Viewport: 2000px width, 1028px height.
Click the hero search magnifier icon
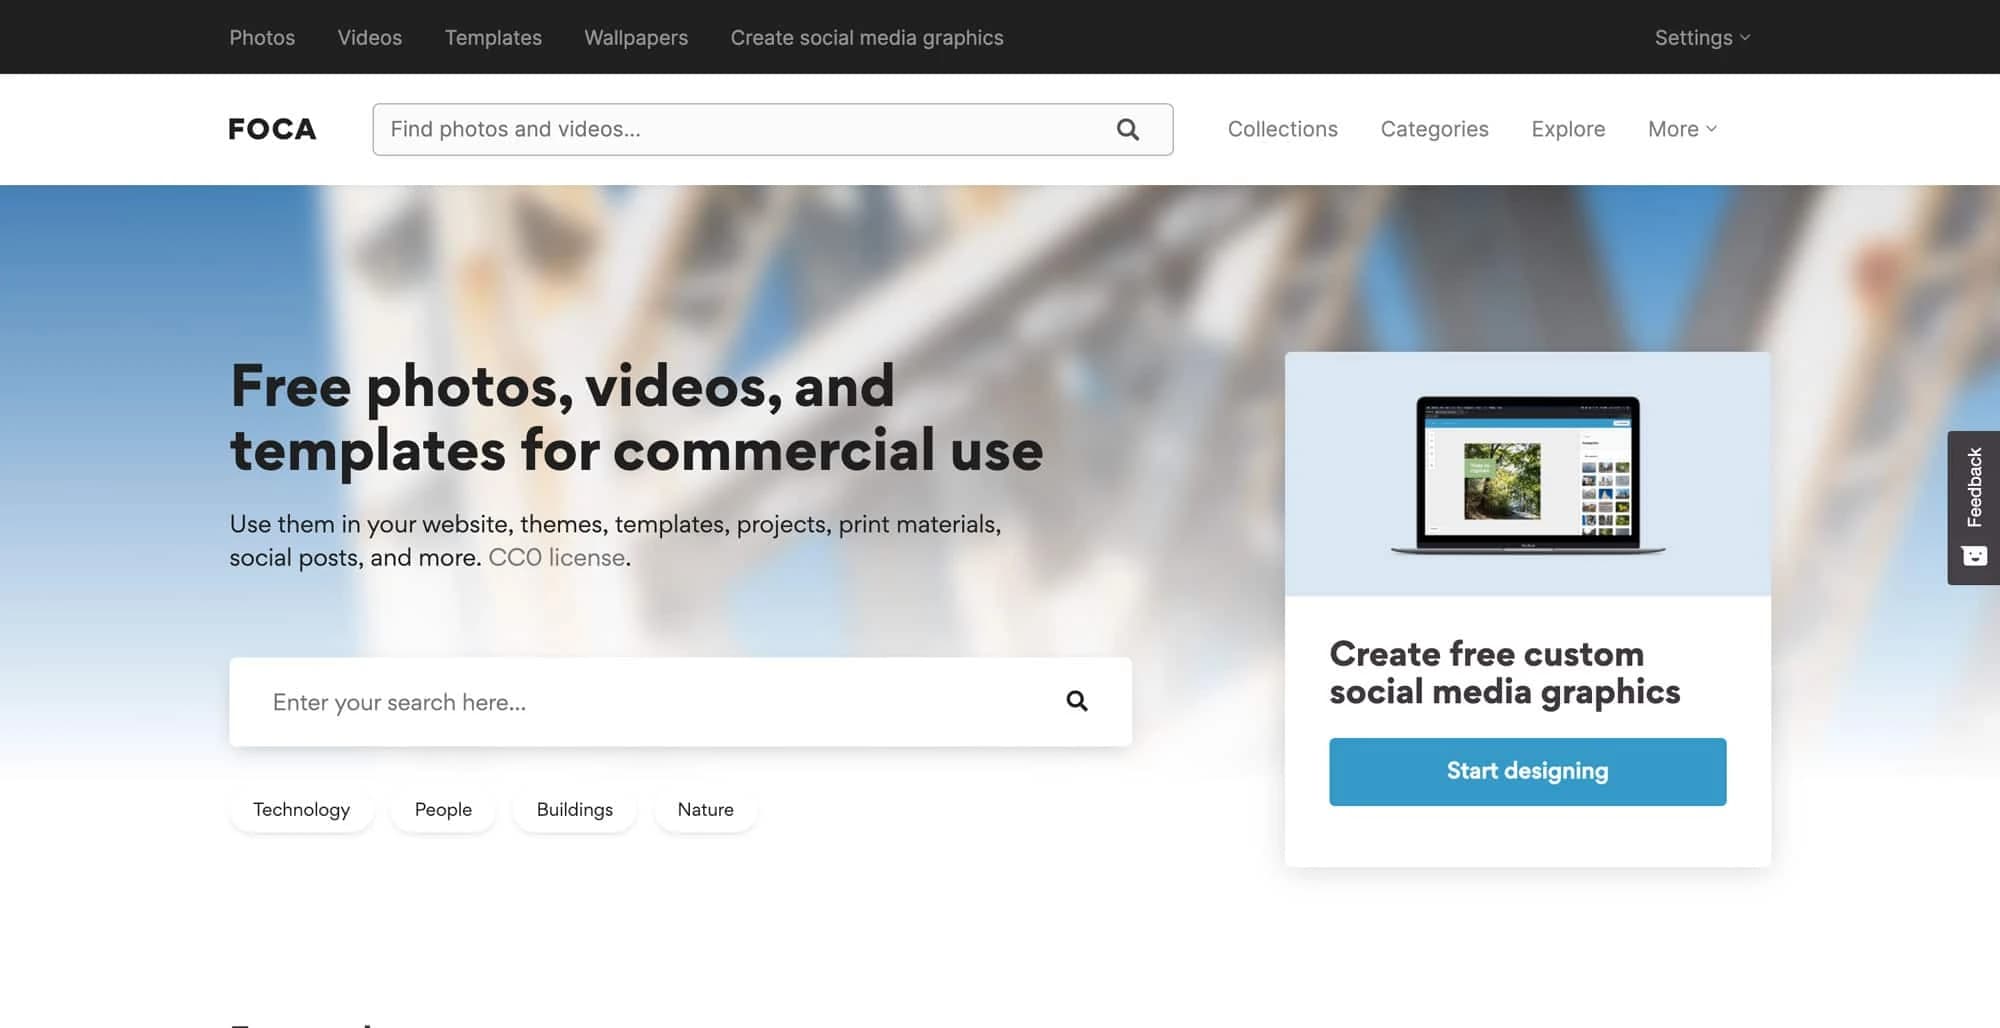1076,701
